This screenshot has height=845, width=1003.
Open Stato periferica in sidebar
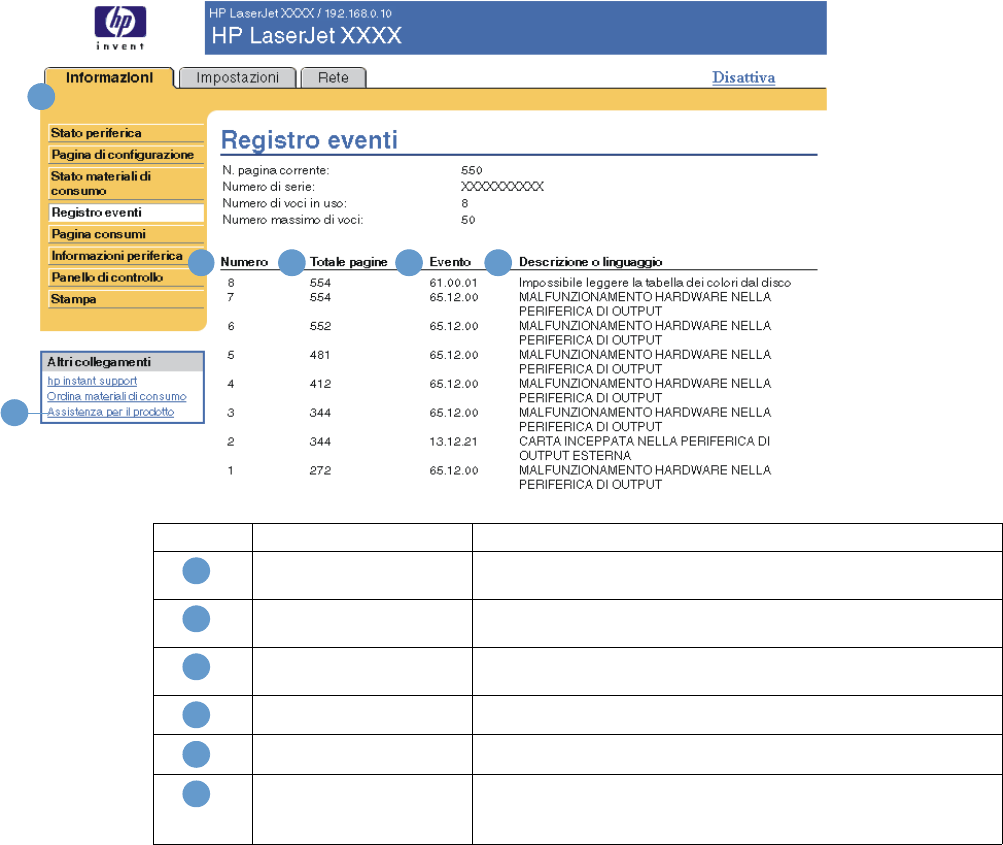tap(125, 133)
